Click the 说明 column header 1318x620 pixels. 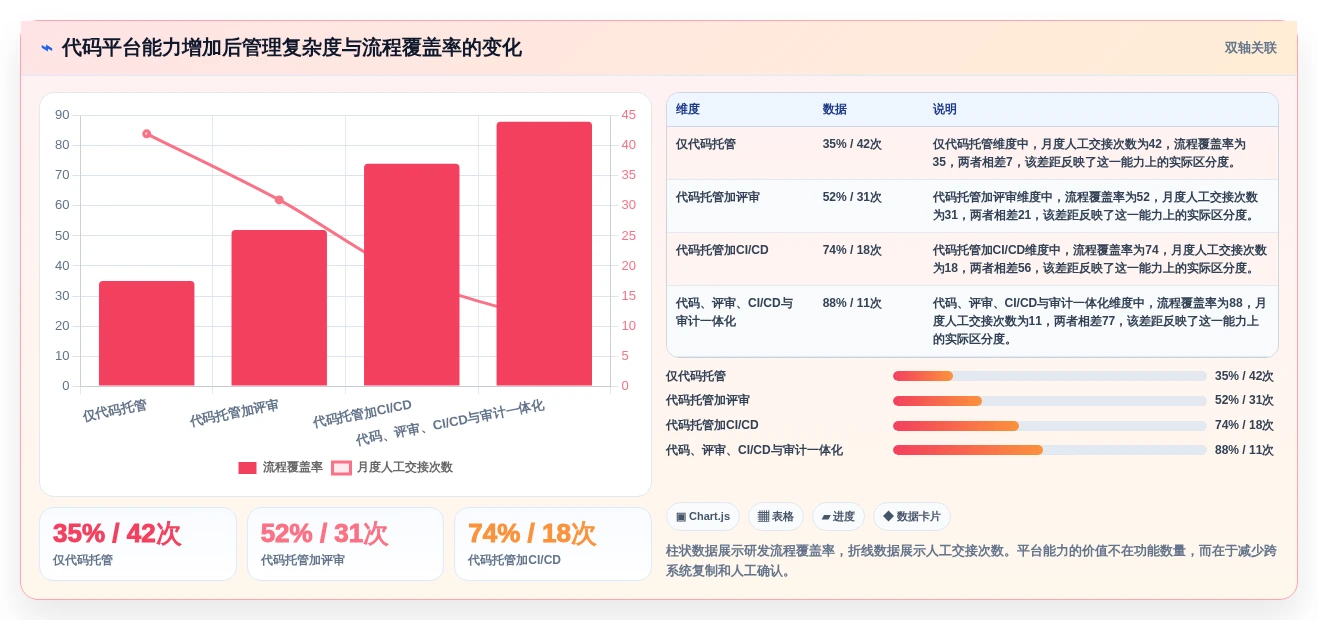click(945, 109)
